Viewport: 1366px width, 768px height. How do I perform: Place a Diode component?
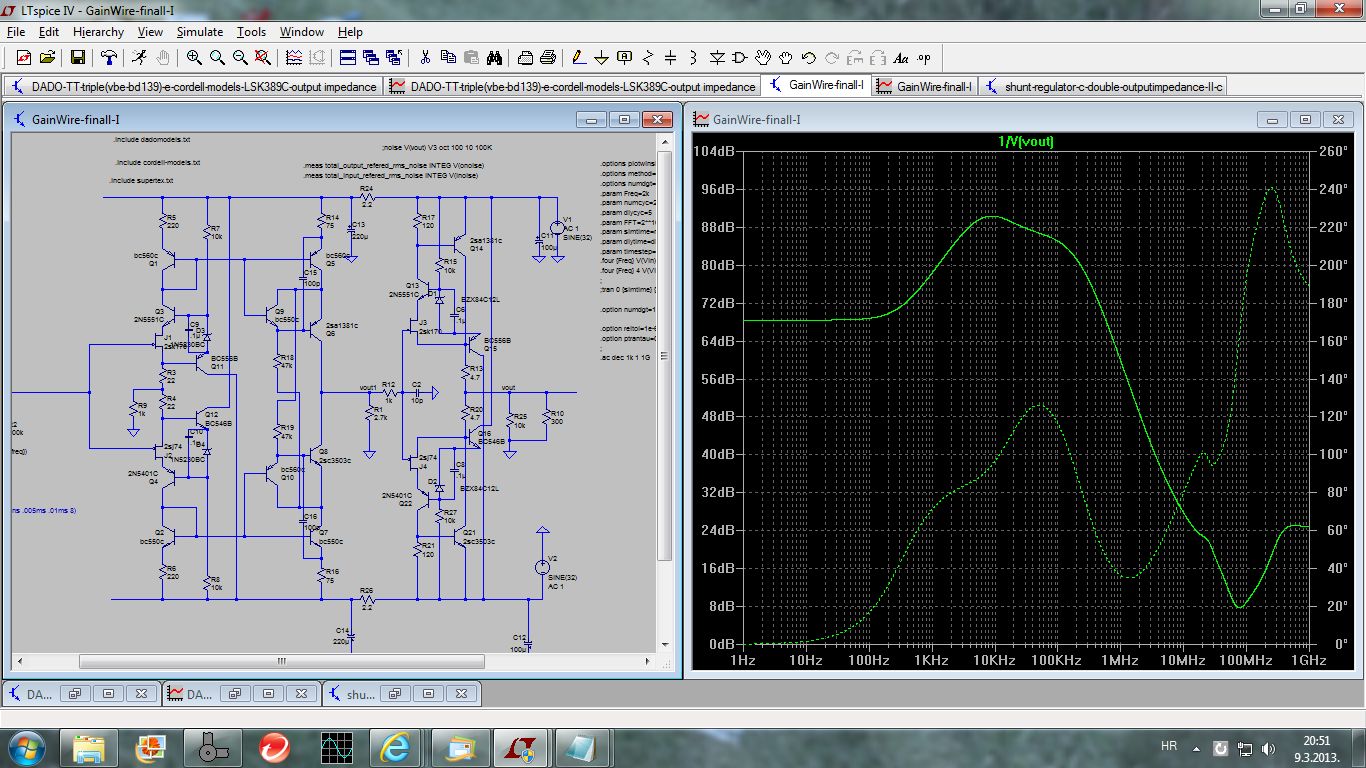click(717, 58)
